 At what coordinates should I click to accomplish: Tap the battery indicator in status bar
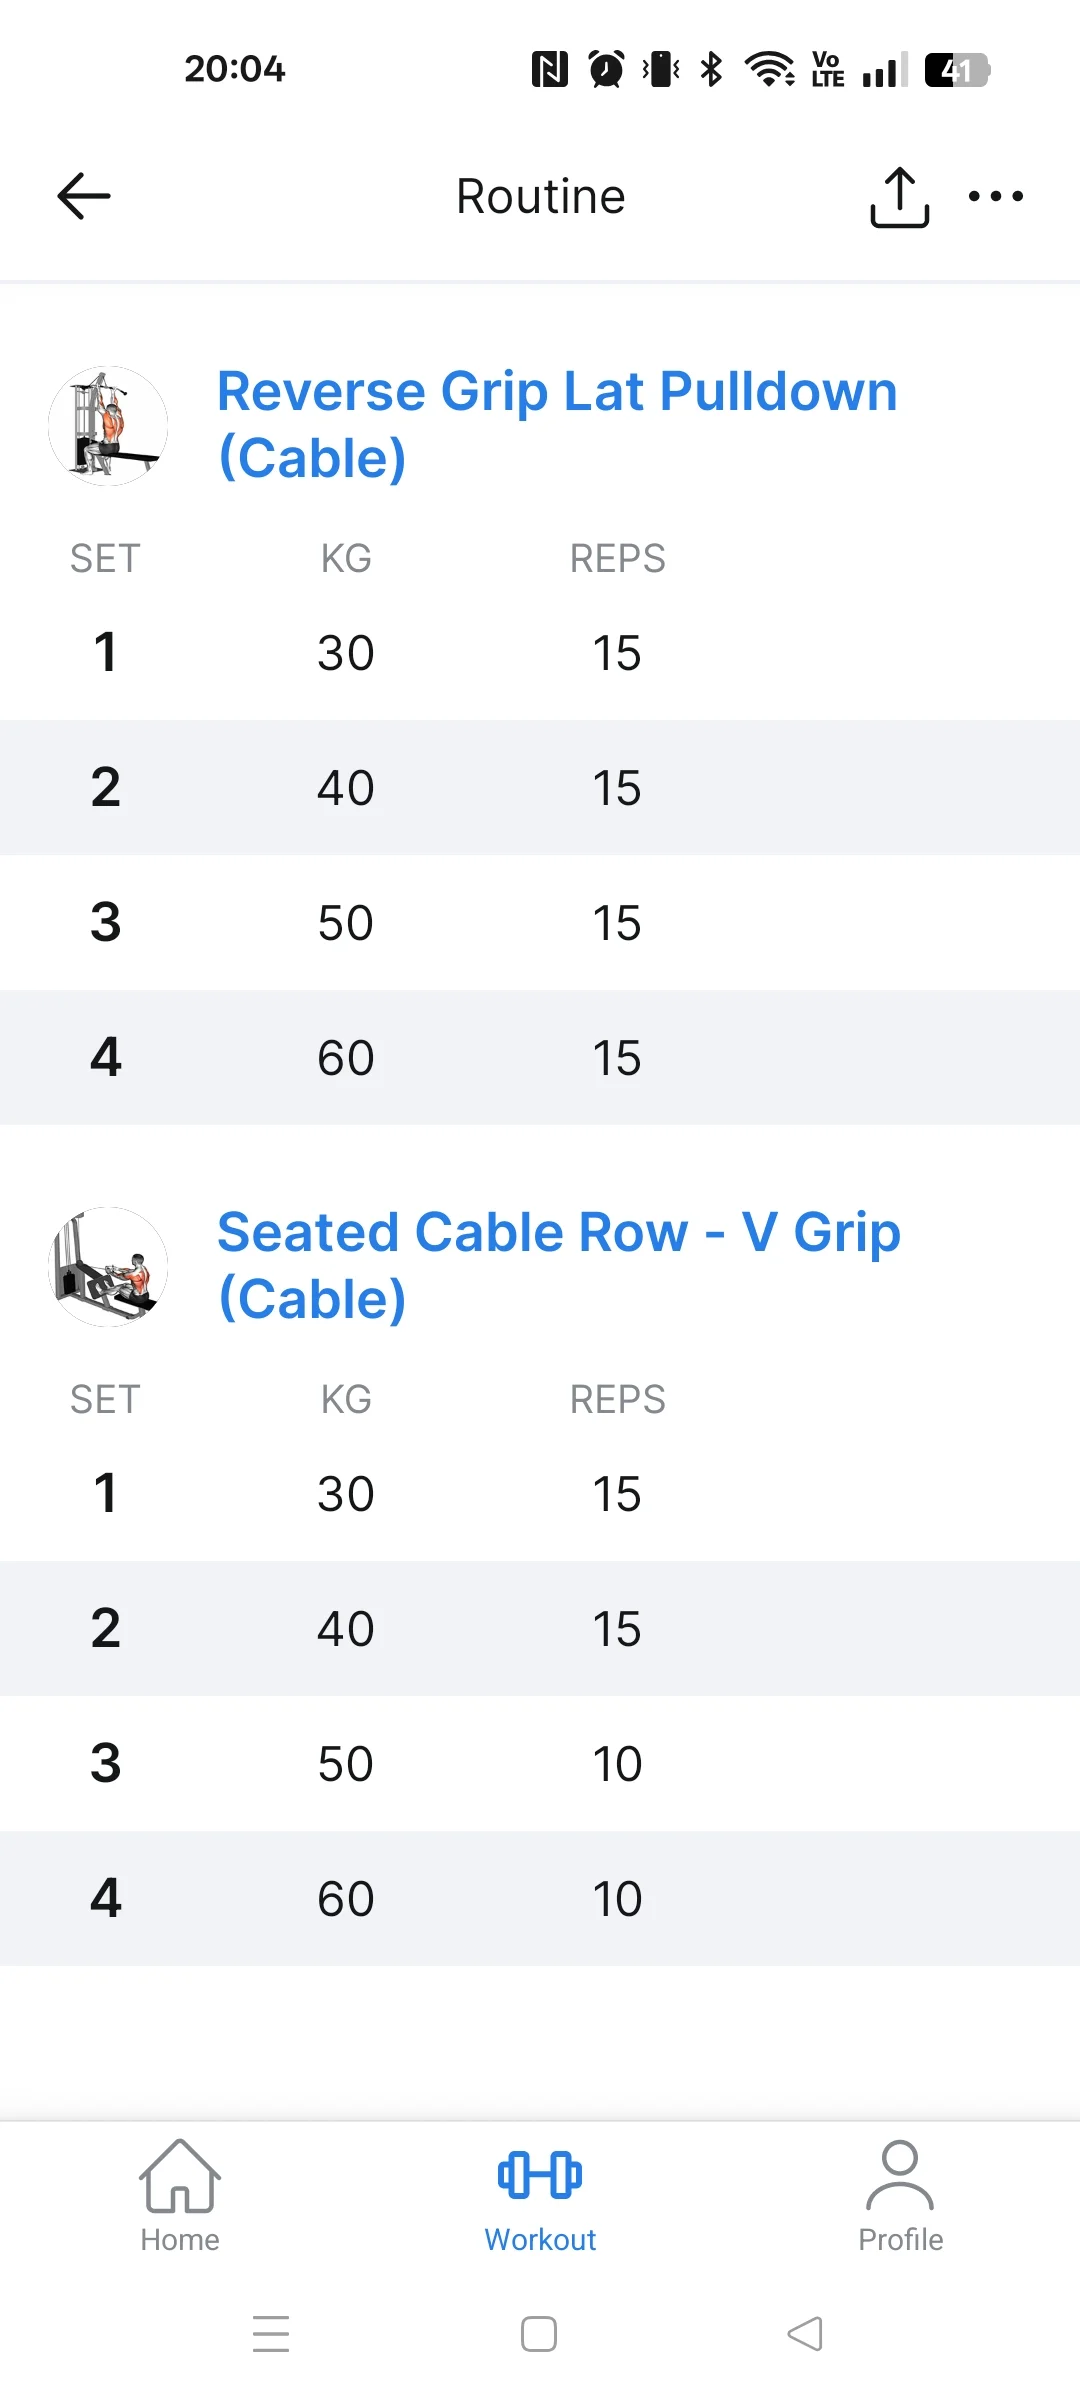pyautogui.click(x=956, y=70)
